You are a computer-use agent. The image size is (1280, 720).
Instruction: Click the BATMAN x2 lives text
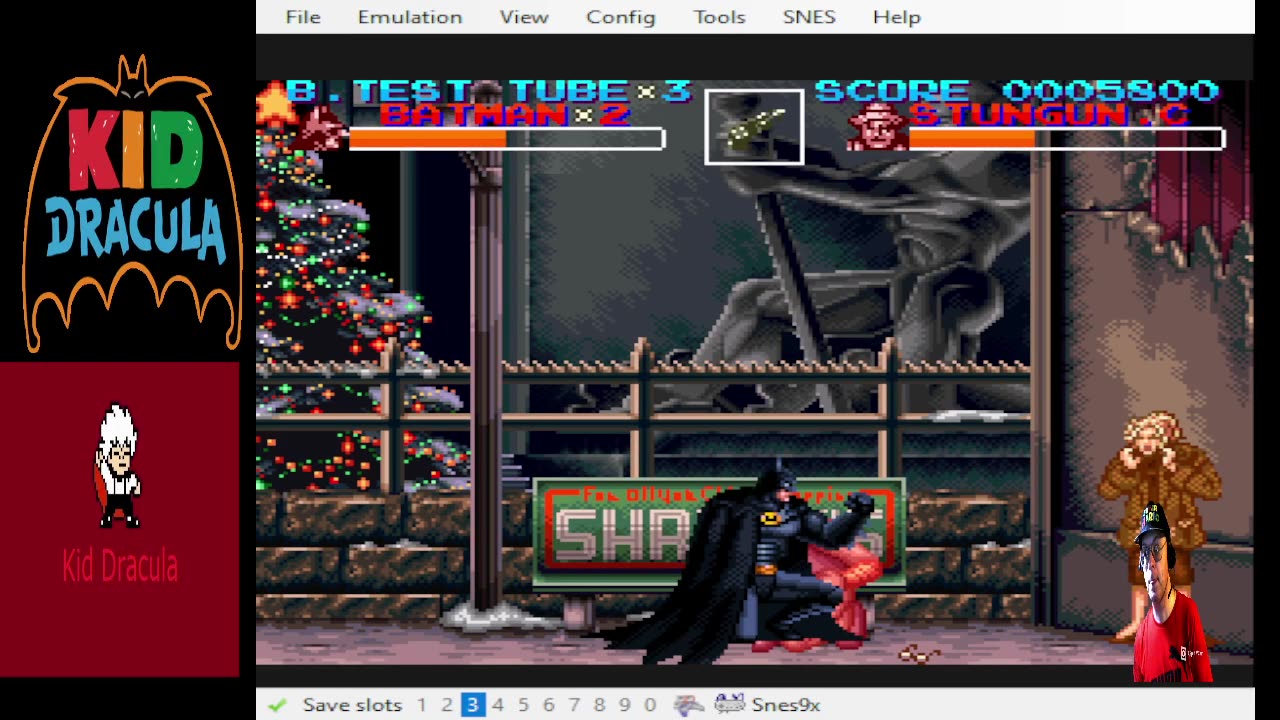[505, 115]
